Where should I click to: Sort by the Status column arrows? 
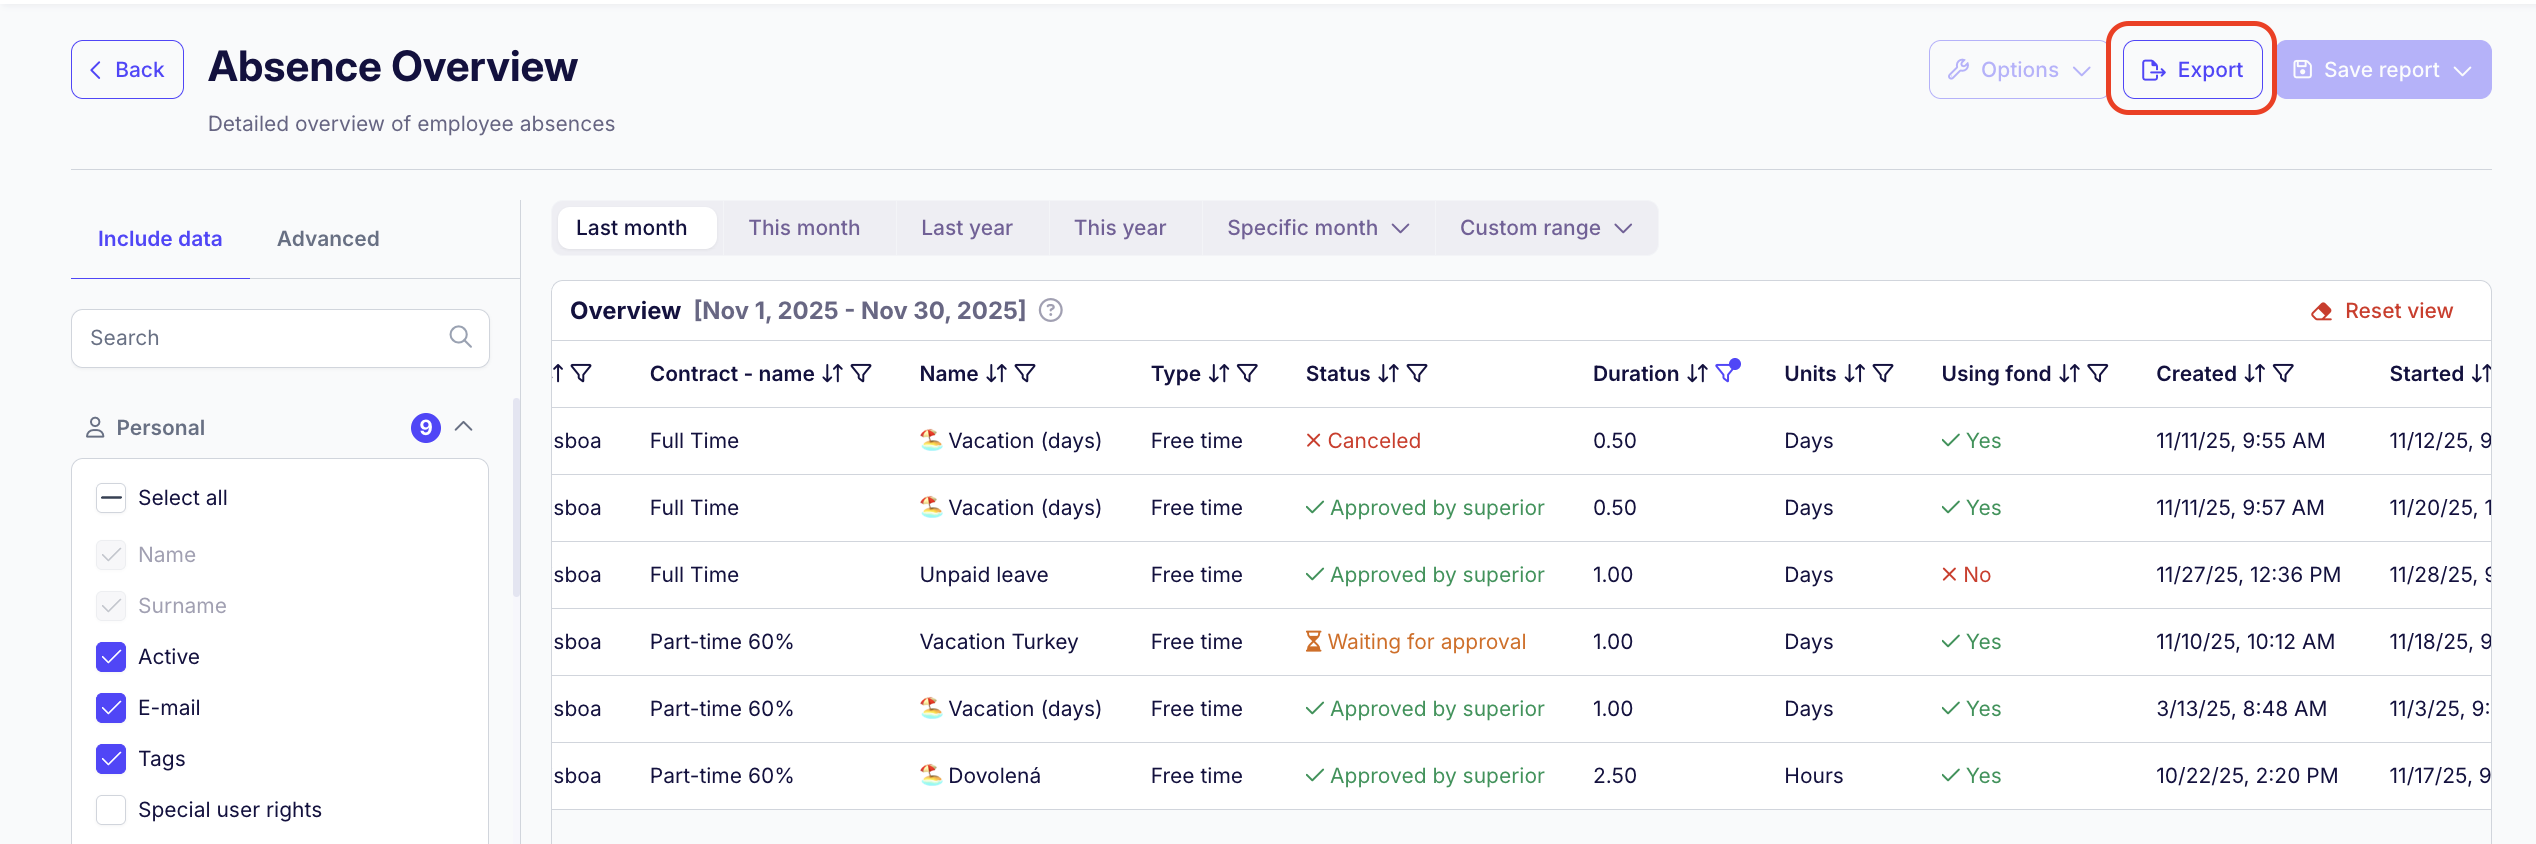point(1388,374)
